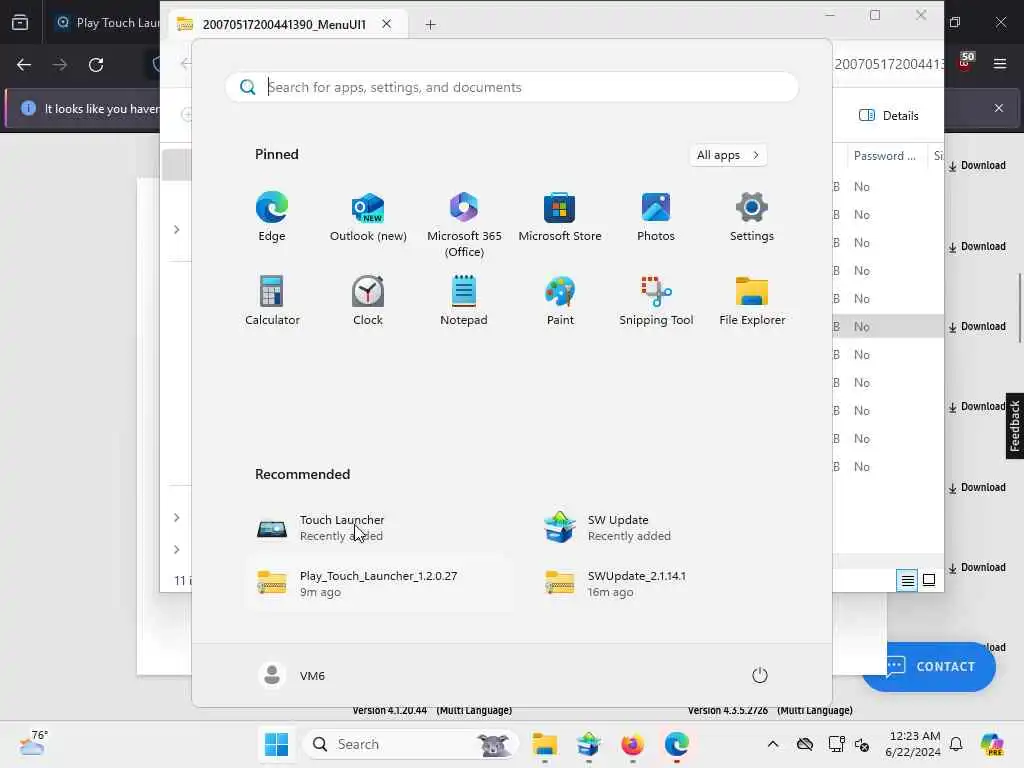Click the topmost Download link on webpage
The height and width of the screenshot is (768, 1024).
[977, 166]
